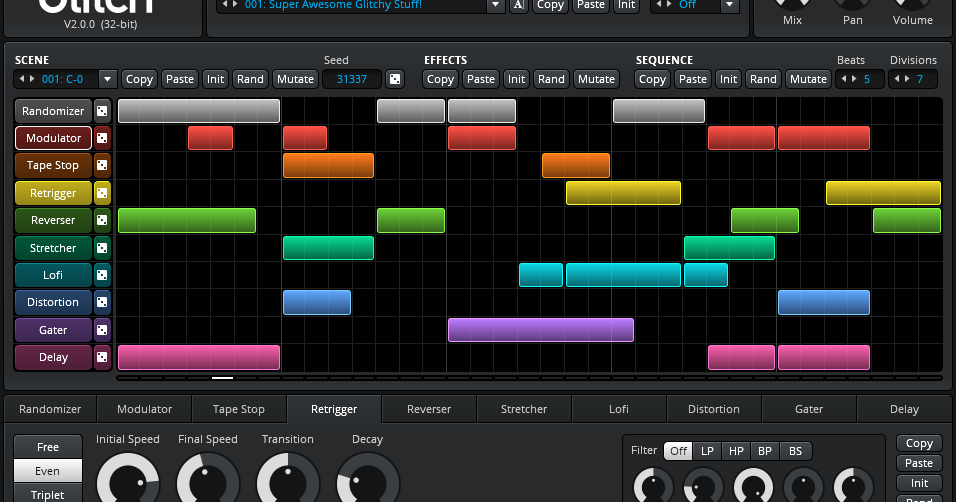Click the dice icon beside Gater
The width and height of the screenshot is (956, 502).
tap(102, 330)
